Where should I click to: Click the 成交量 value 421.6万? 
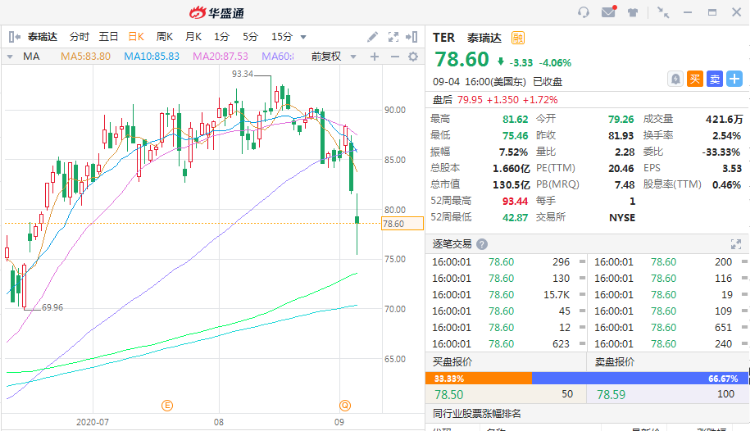(x=724, y=120)
